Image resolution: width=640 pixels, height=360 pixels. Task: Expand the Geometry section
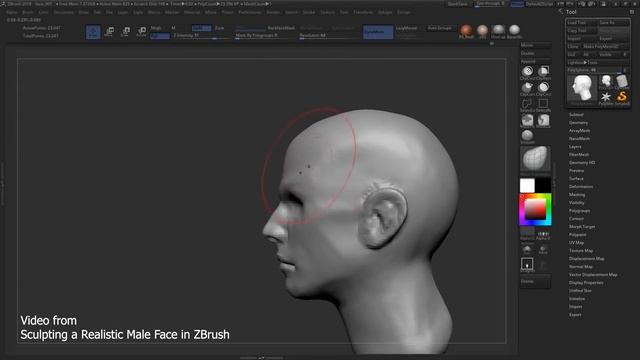pos(578,123)
